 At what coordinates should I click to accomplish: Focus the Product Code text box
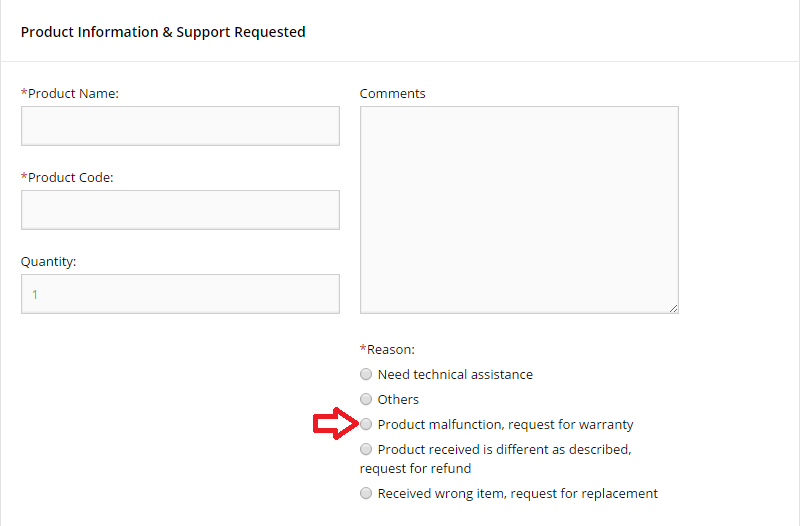click(x=180, y=210)
